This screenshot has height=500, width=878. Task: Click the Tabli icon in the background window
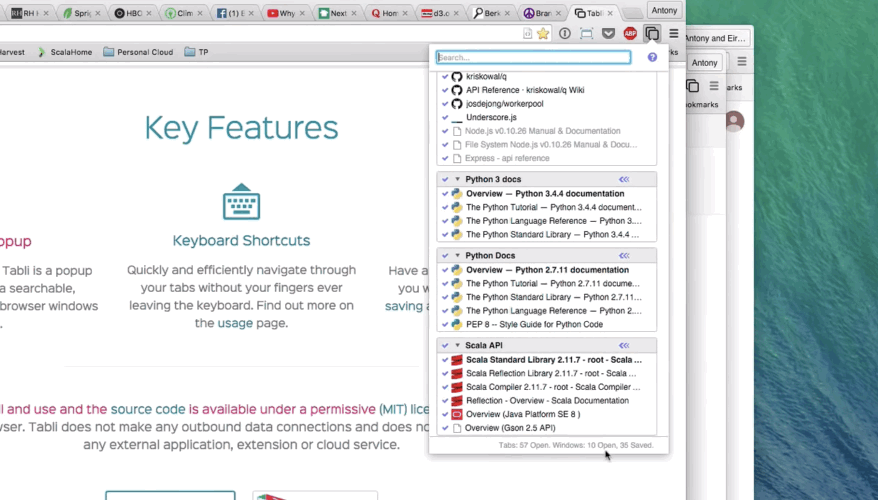(693, 86)
